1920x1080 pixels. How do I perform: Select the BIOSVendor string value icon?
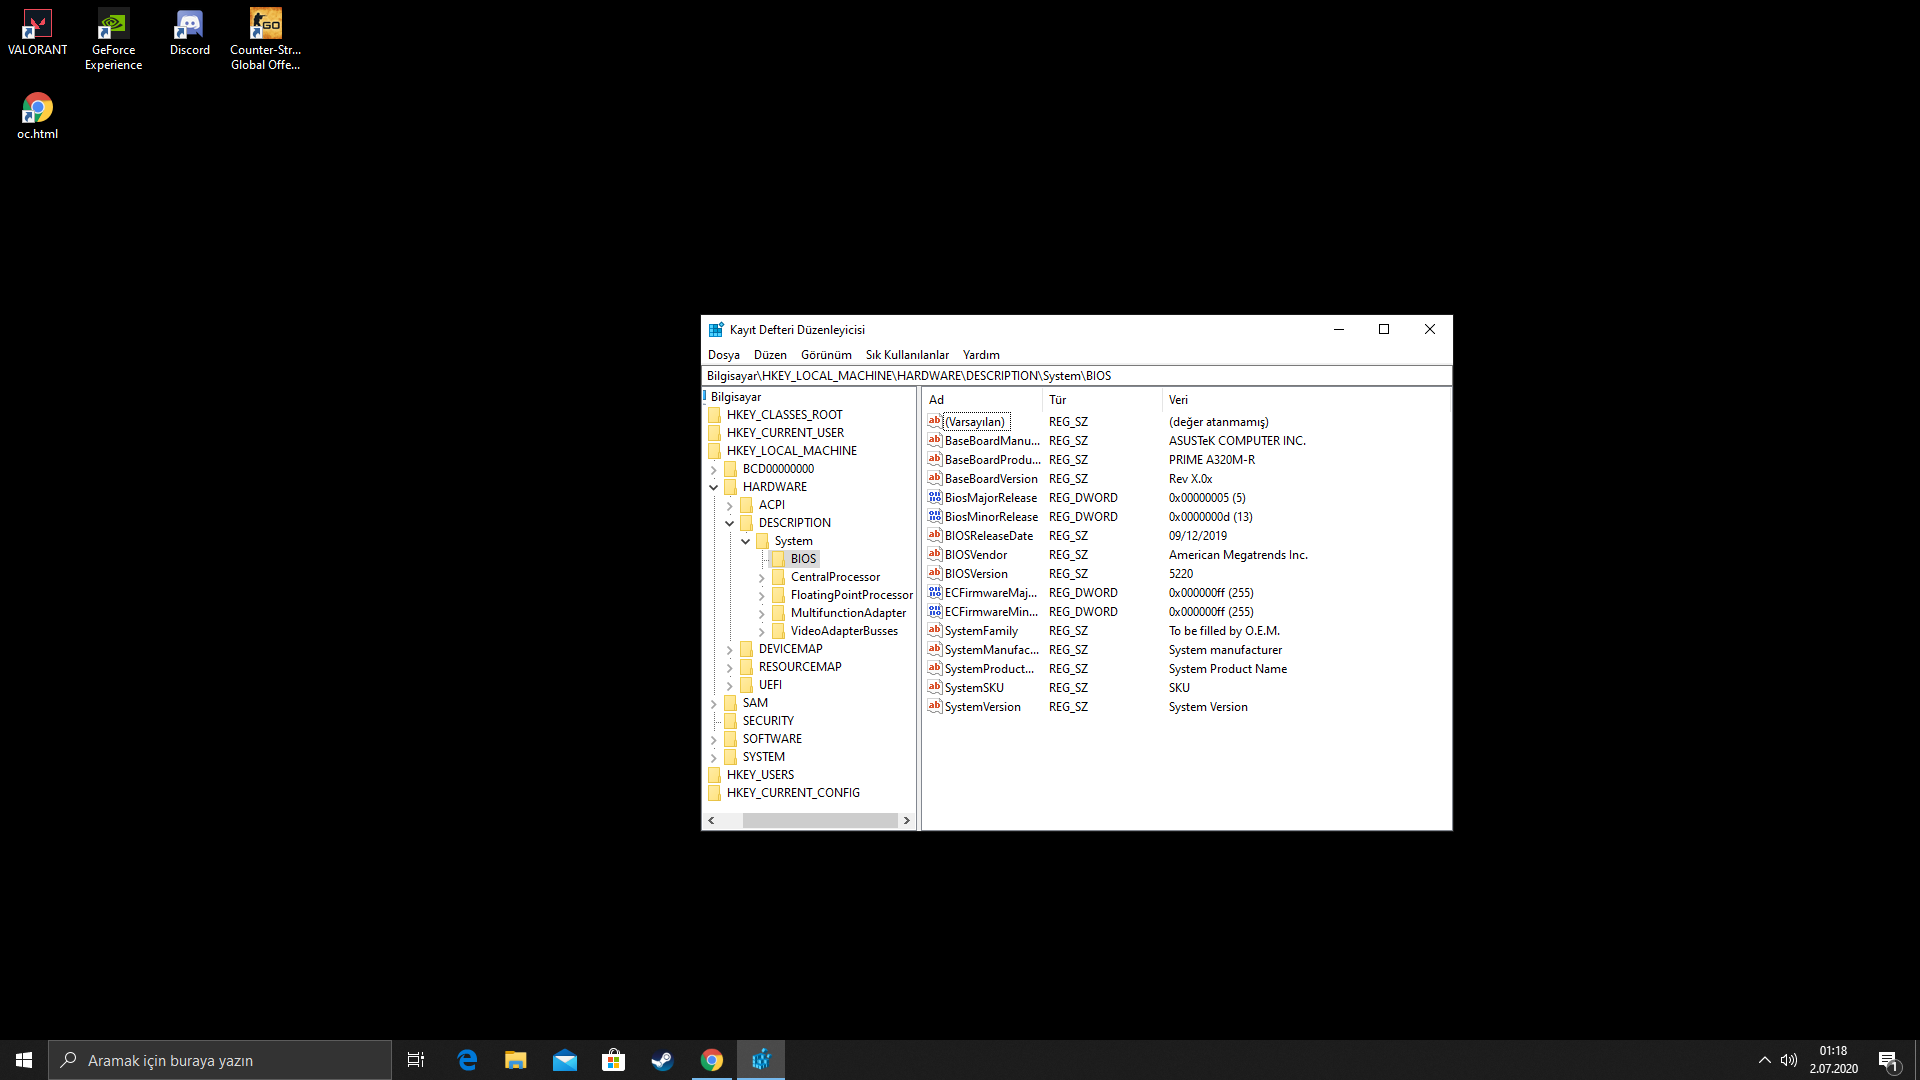point(934,555)
